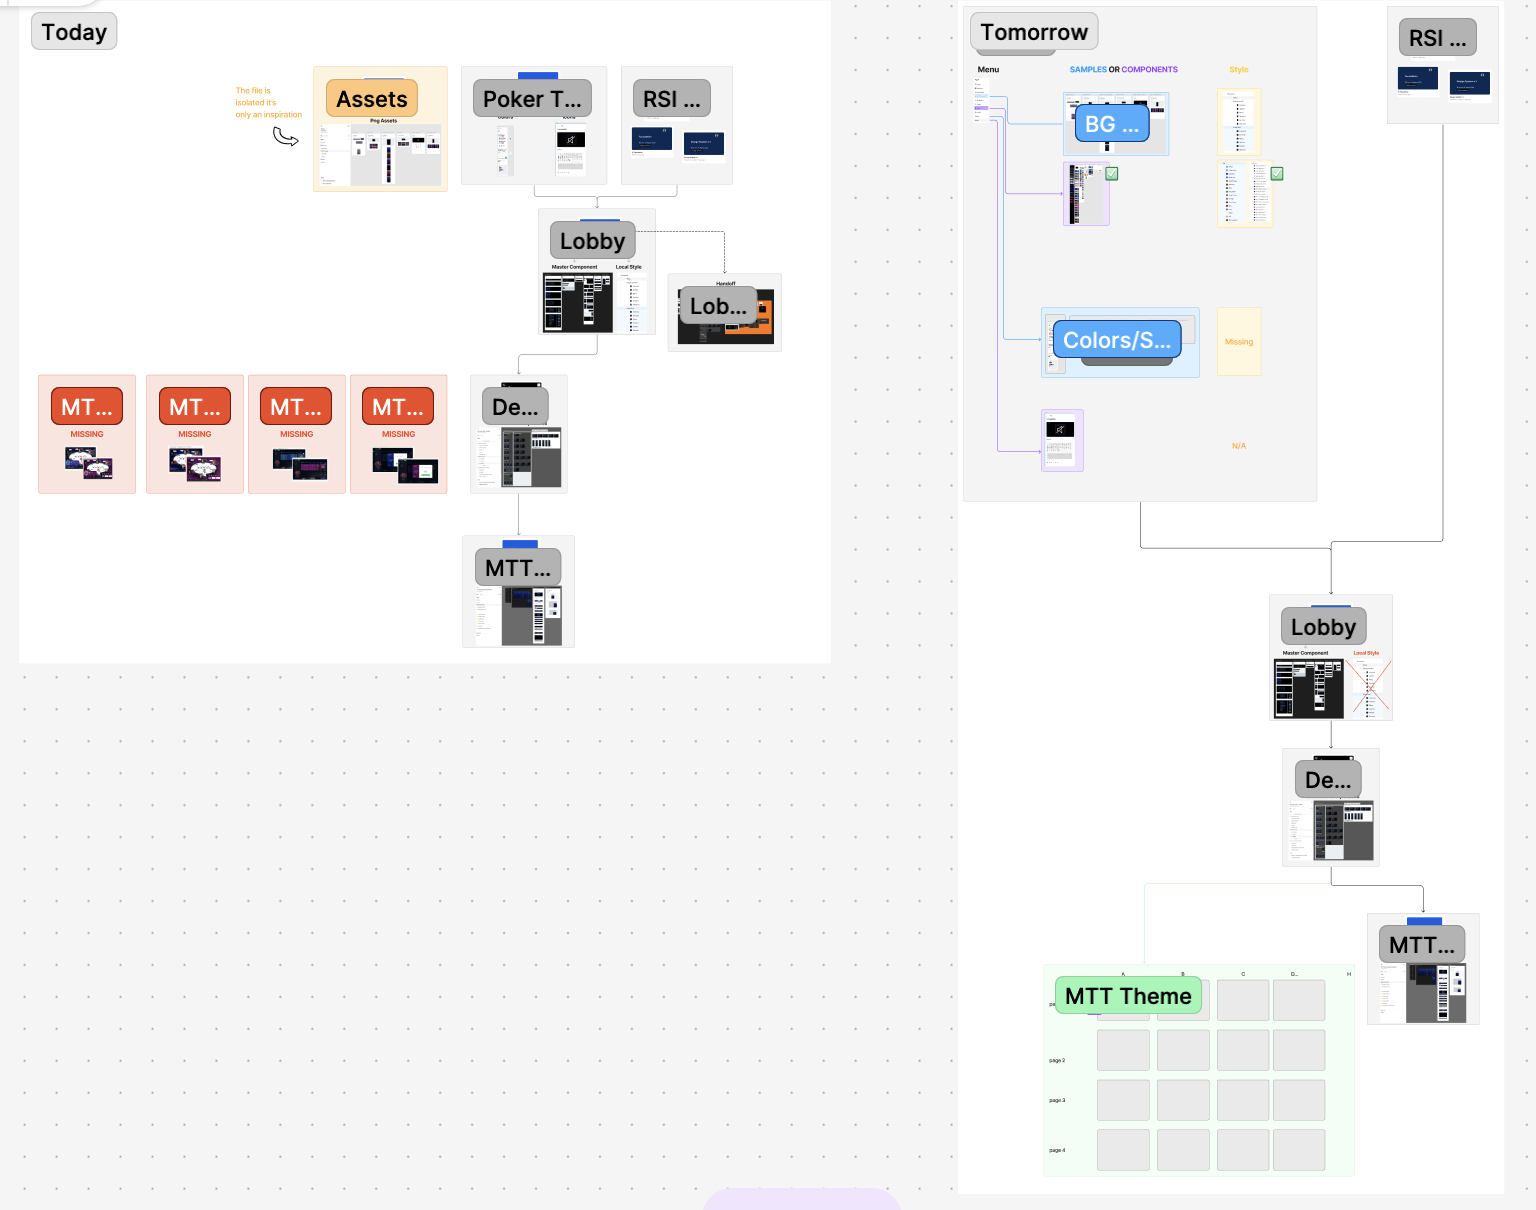The height and width of the screenshot is (1210, 1536).
Task: Select the blue "BG ..." label
Action: point(1112,124)
